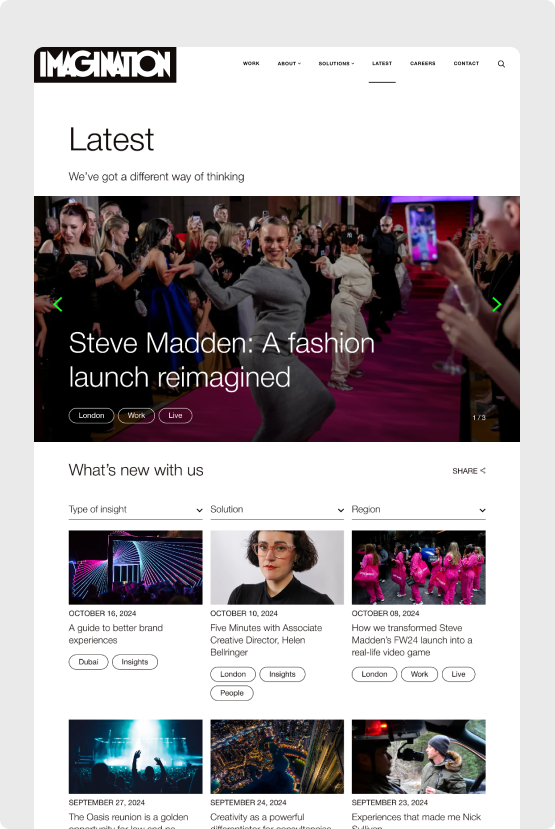Expand the Solutions navigation menu
The image size is (555, 829).
[x=336, y=63]
